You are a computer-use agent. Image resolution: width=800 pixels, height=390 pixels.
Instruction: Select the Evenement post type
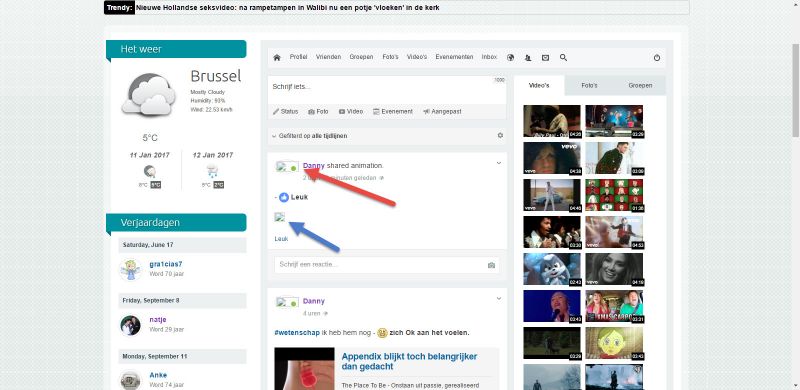pos(392,111)
